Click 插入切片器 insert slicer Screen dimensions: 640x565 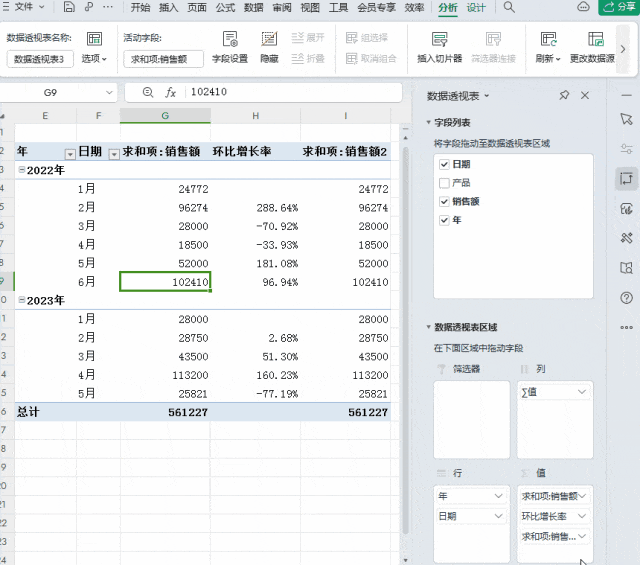[x=440, y=48]
